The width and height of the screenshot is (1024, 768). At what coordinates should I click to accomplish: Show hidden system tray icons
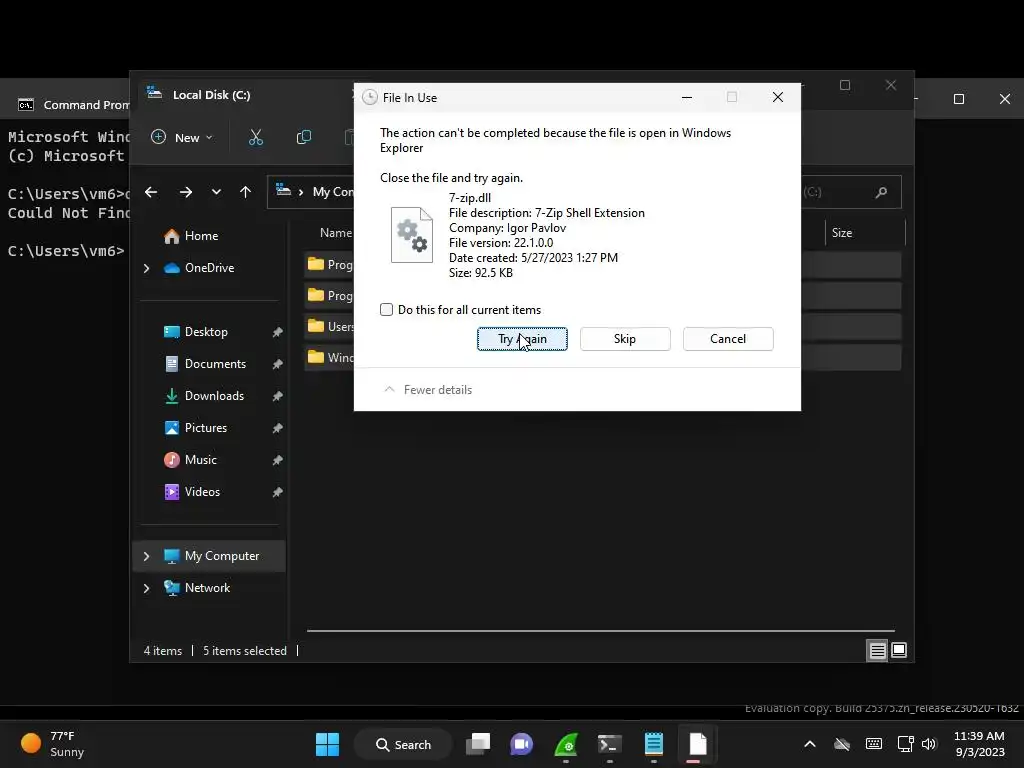(810, 744)
